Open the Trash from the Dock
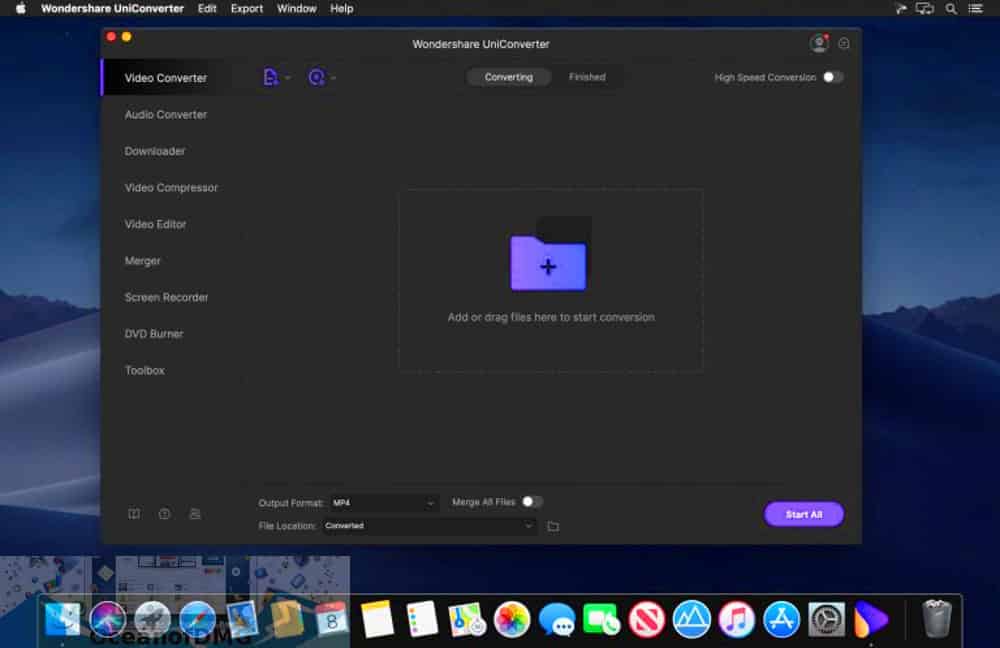Screen dimensions: 1000x648 [936, 619]
